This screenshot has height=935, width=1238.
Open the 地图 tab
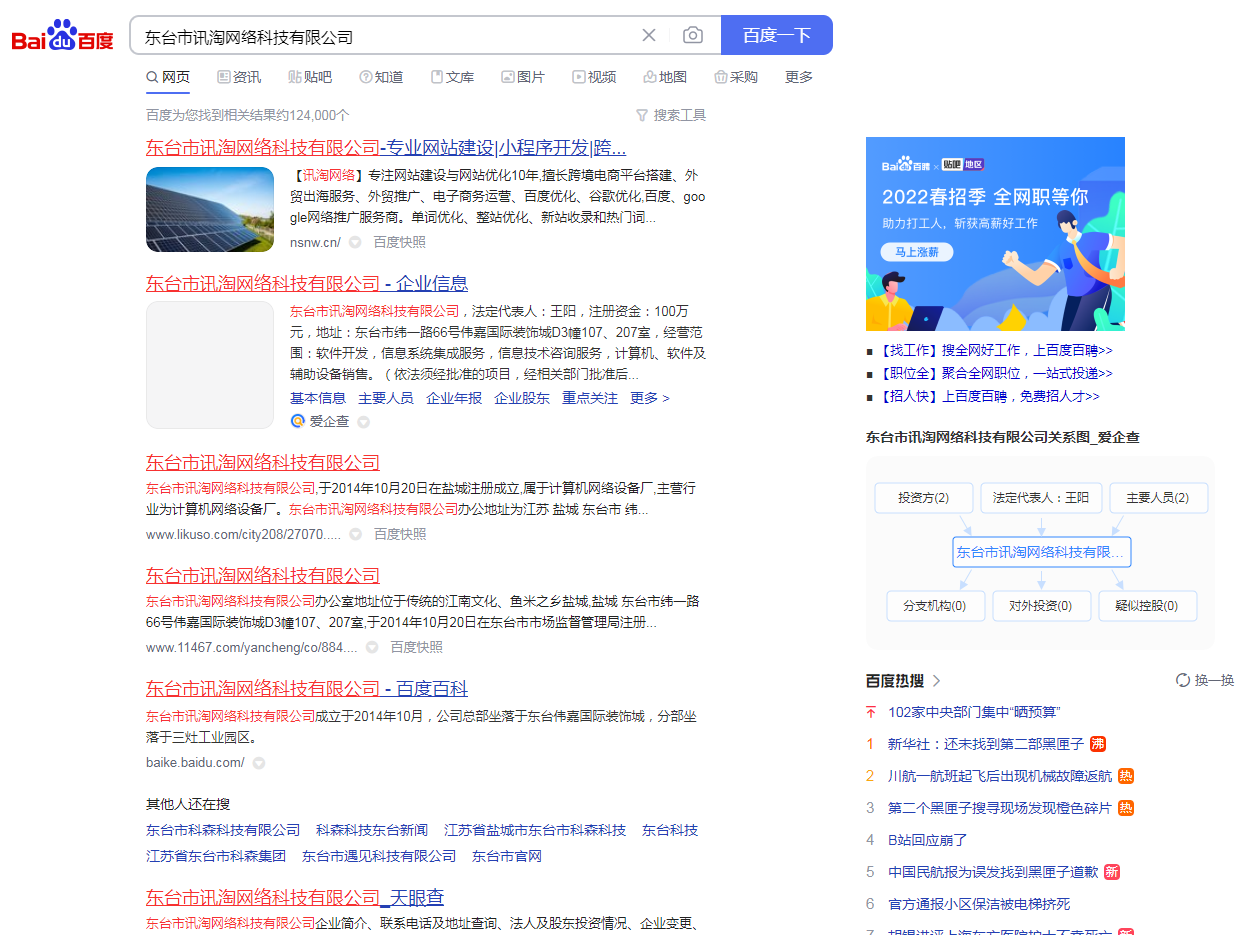[x=665, y=77]
